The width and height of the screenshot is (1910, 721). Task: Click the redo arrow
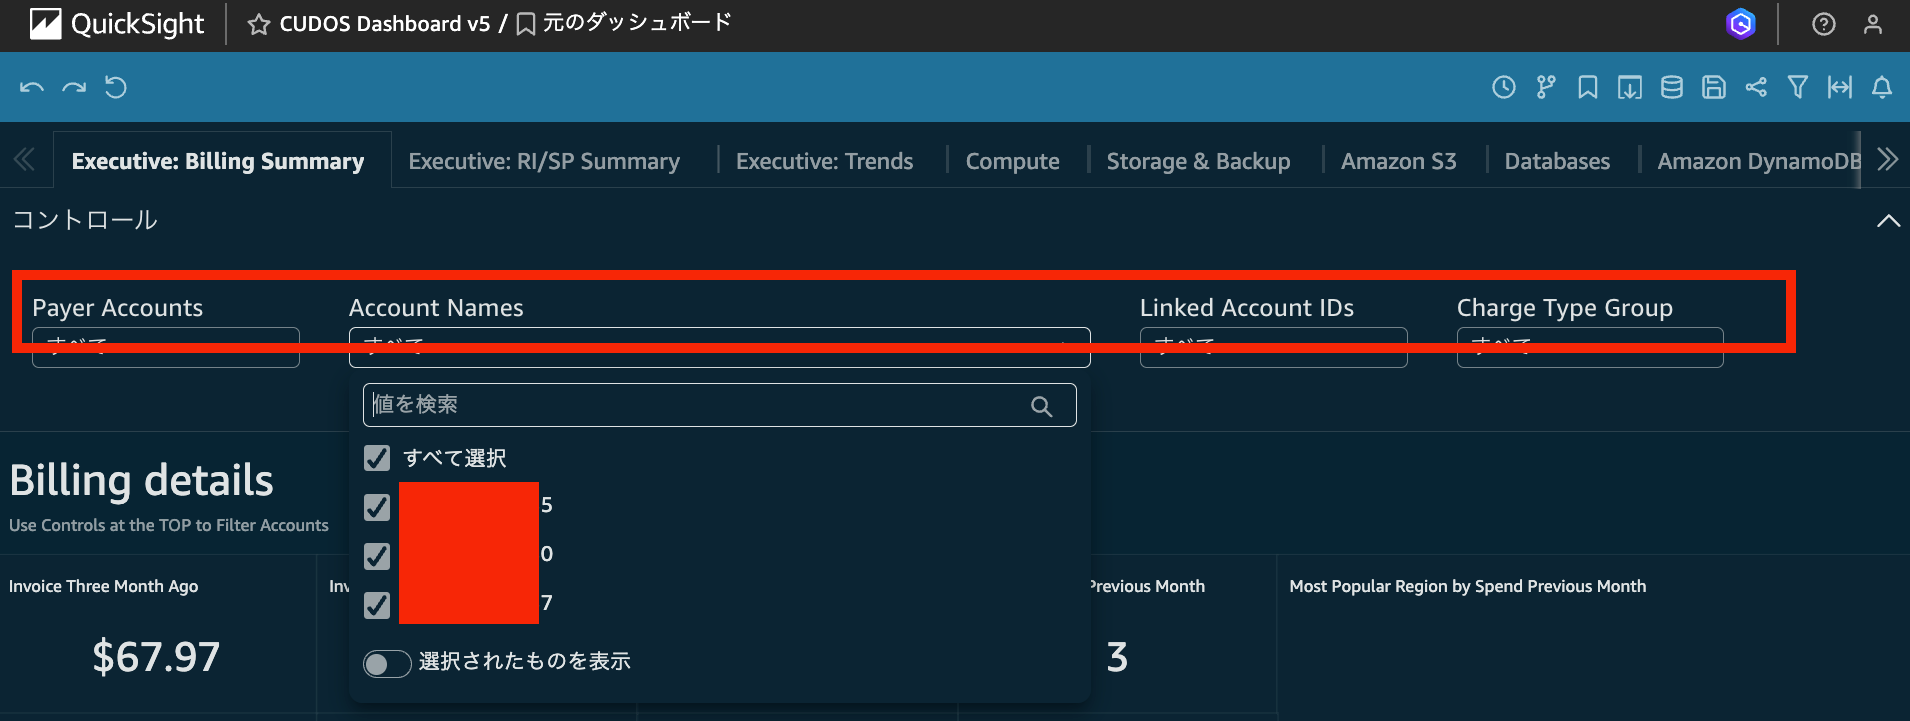(x=74, y=88)
